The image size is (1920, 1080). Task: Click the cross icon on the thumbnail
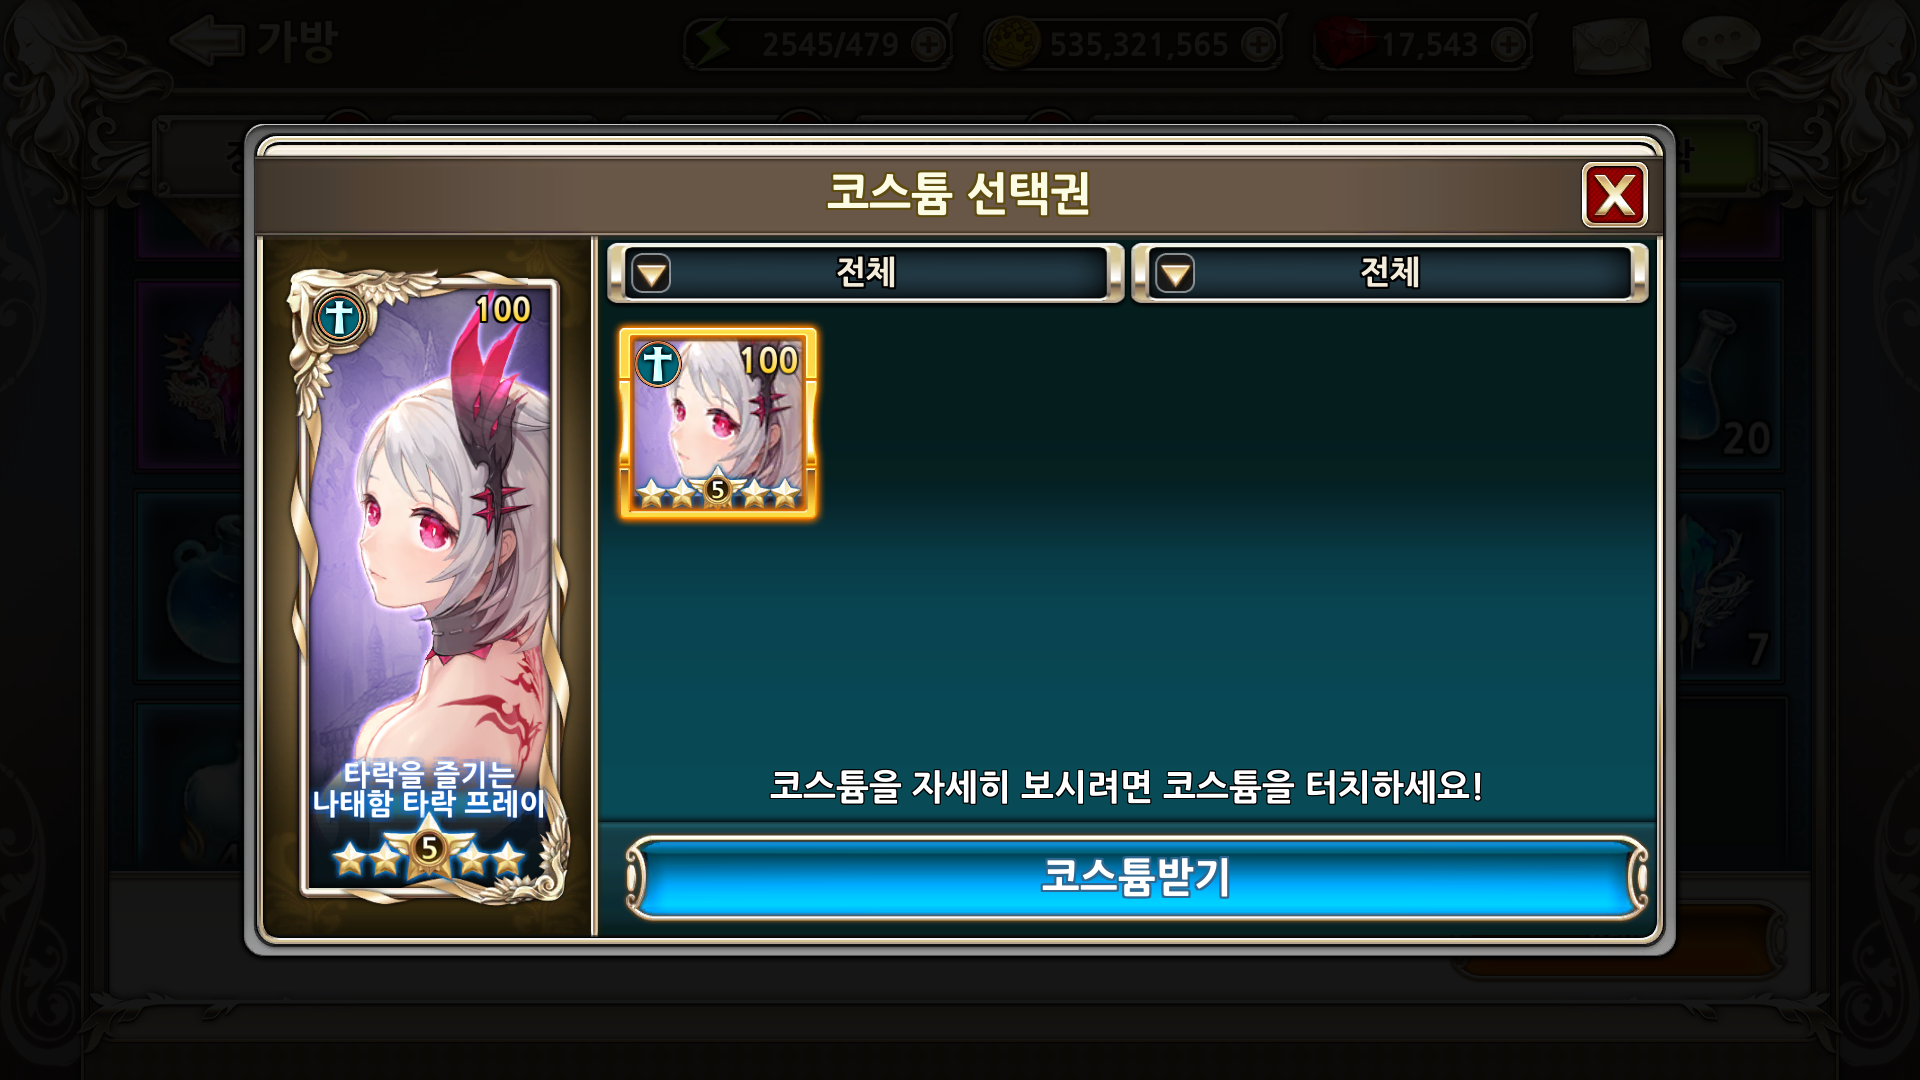658,363
